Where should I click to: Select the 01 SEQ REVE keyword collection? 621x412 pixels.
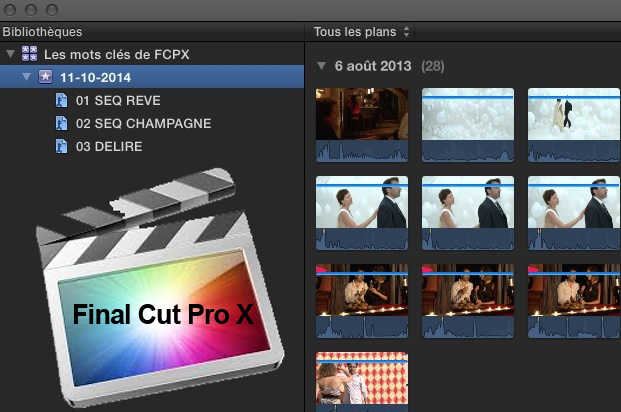(x=118, y=101)
